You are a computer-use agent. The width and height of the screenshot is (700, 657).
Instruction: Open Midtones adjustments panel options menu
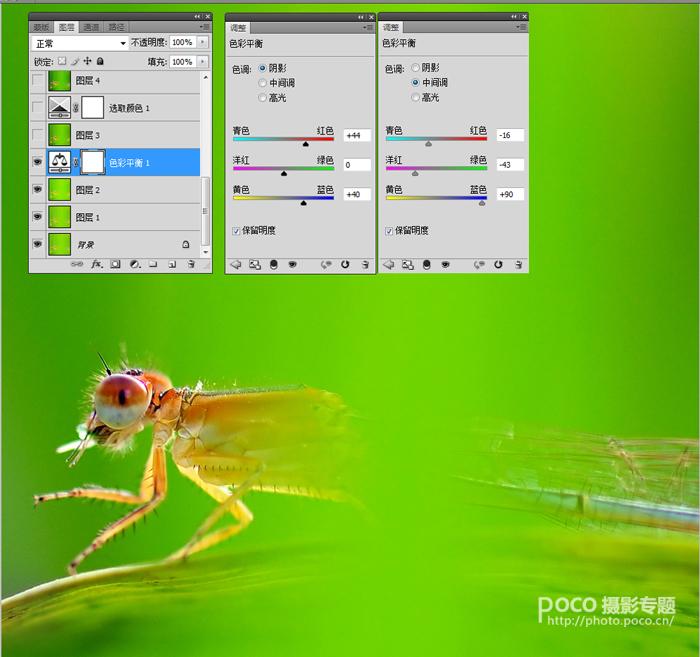[x=521, y=27]
